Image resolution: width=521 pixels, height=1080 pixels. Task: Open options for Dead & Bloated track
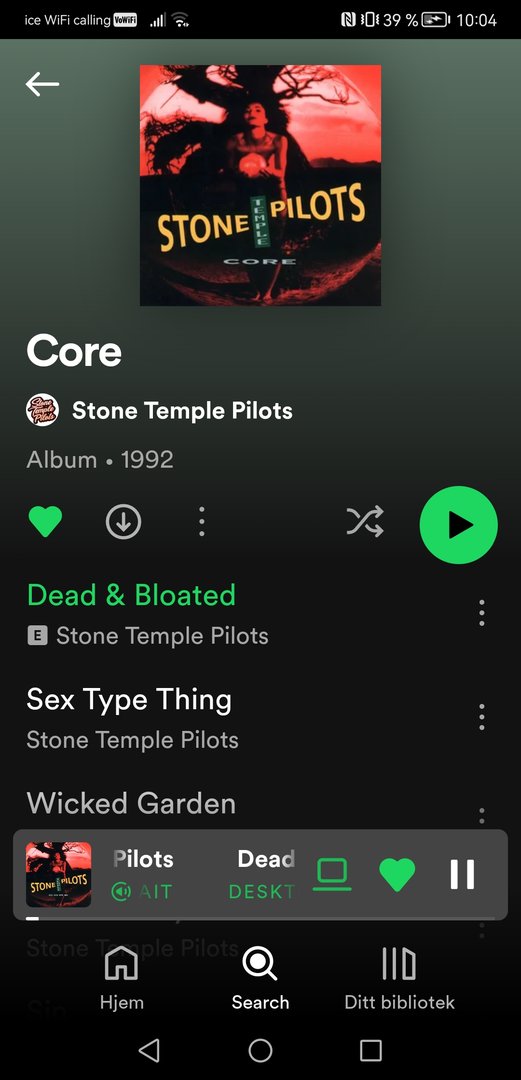coord(481,613)
